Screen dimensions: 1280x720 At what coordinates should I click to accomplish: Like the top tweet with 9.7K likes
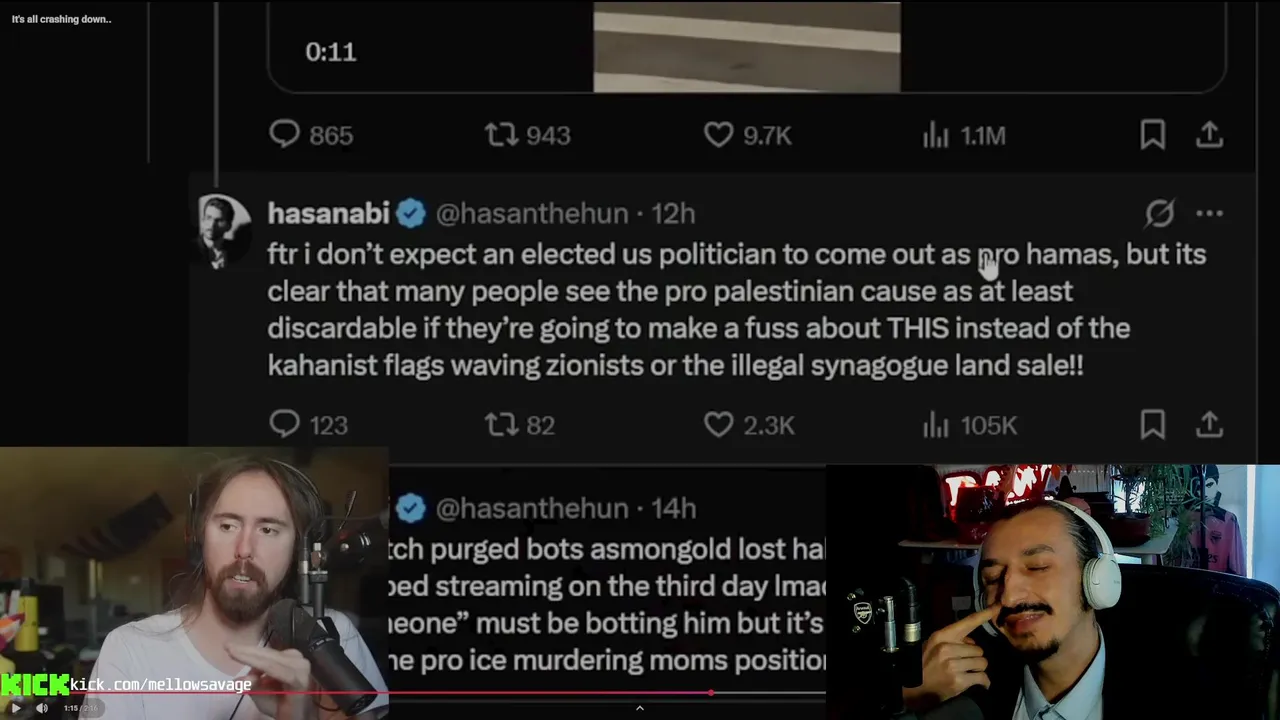(x=718, y=134)
